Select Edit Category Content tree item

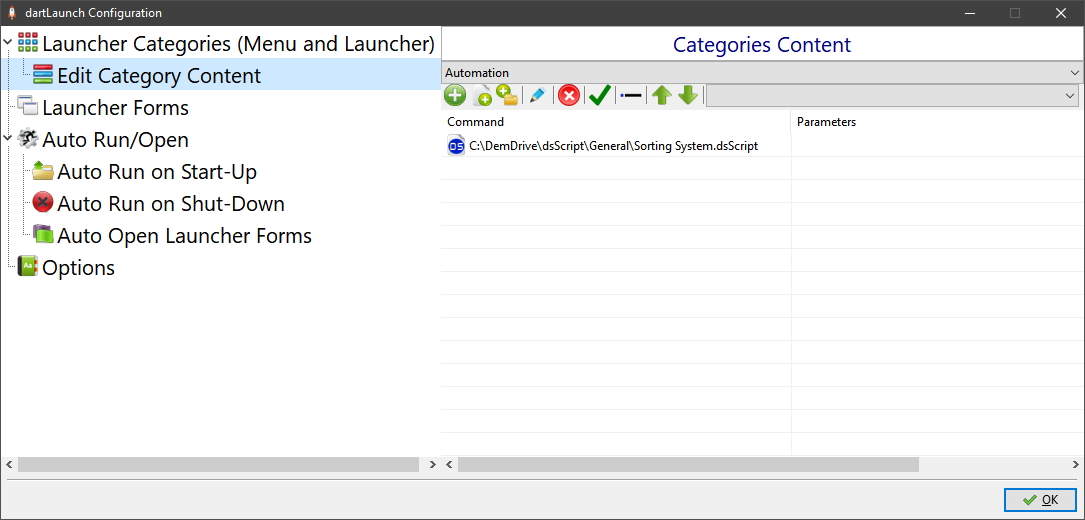(159, 75)
